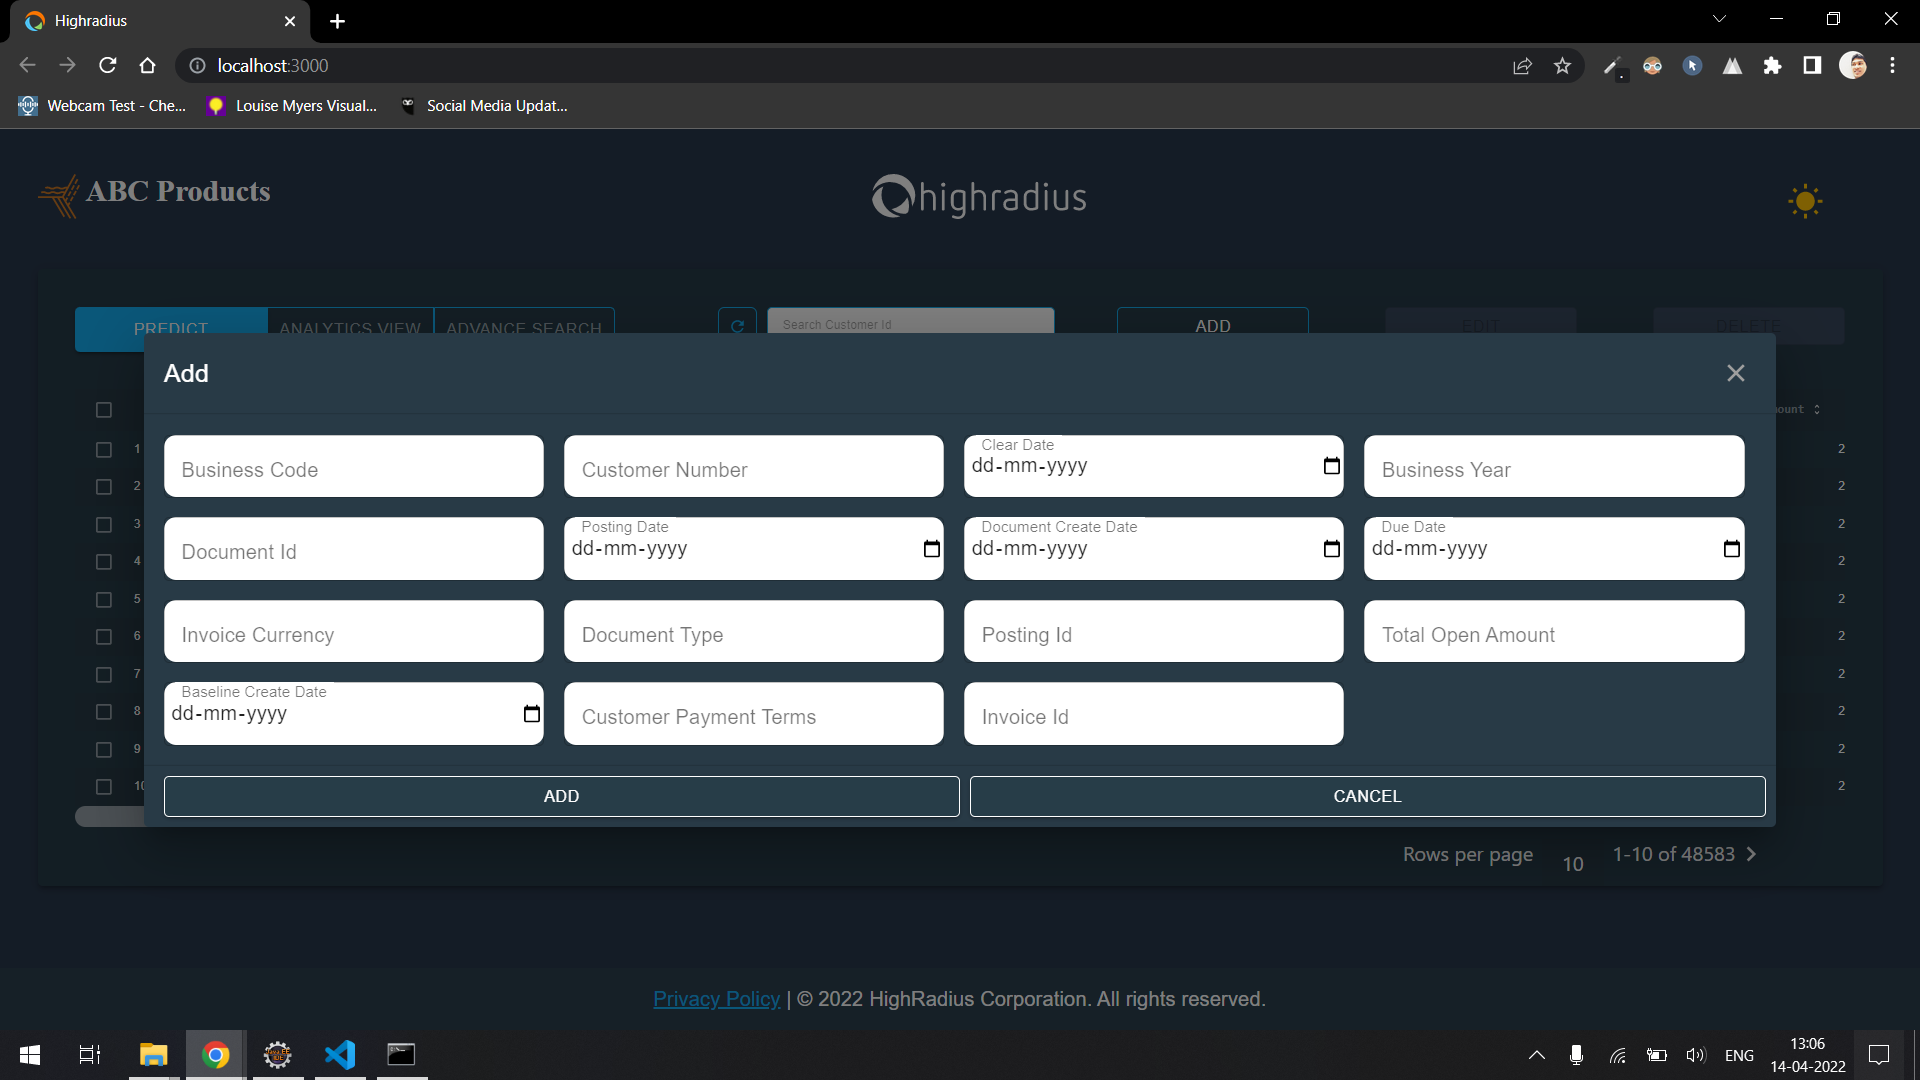This screenshot has width=1920, height=1080.
Task: Toggle the select-all checkbox in the table header
Action: [x=104, y=410]
